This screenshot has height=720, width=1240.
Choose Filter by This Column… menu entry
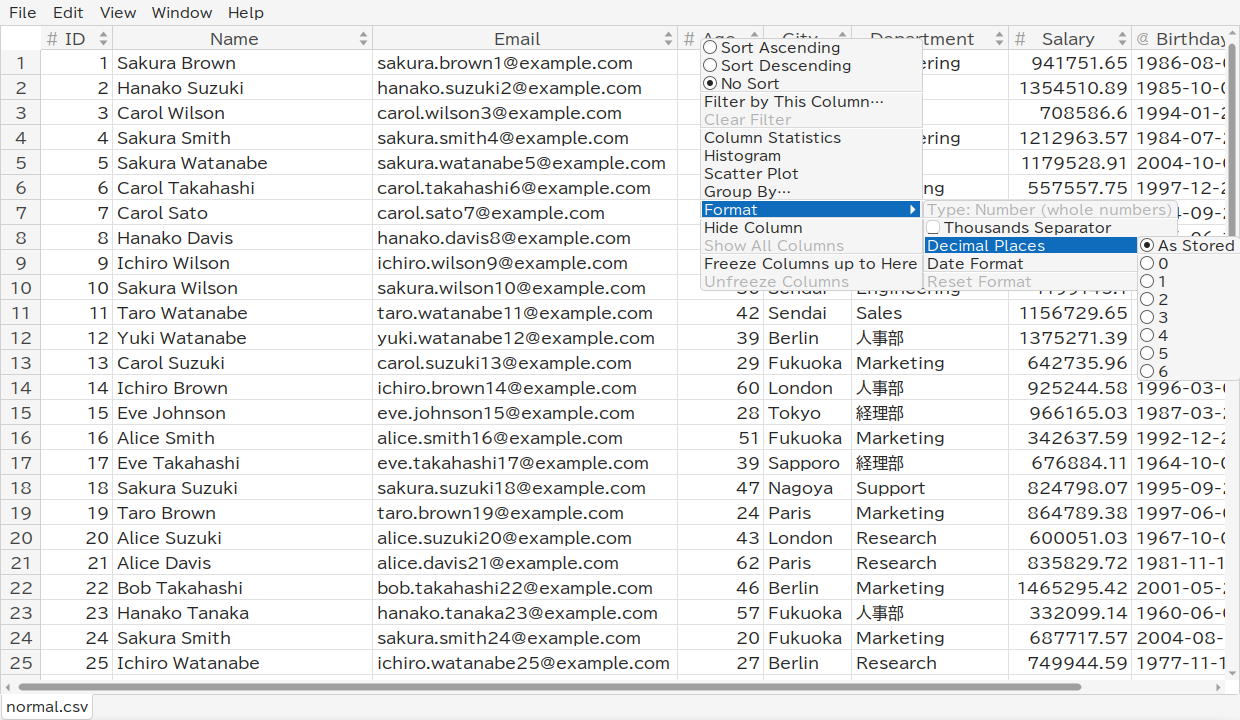(811, 102)
